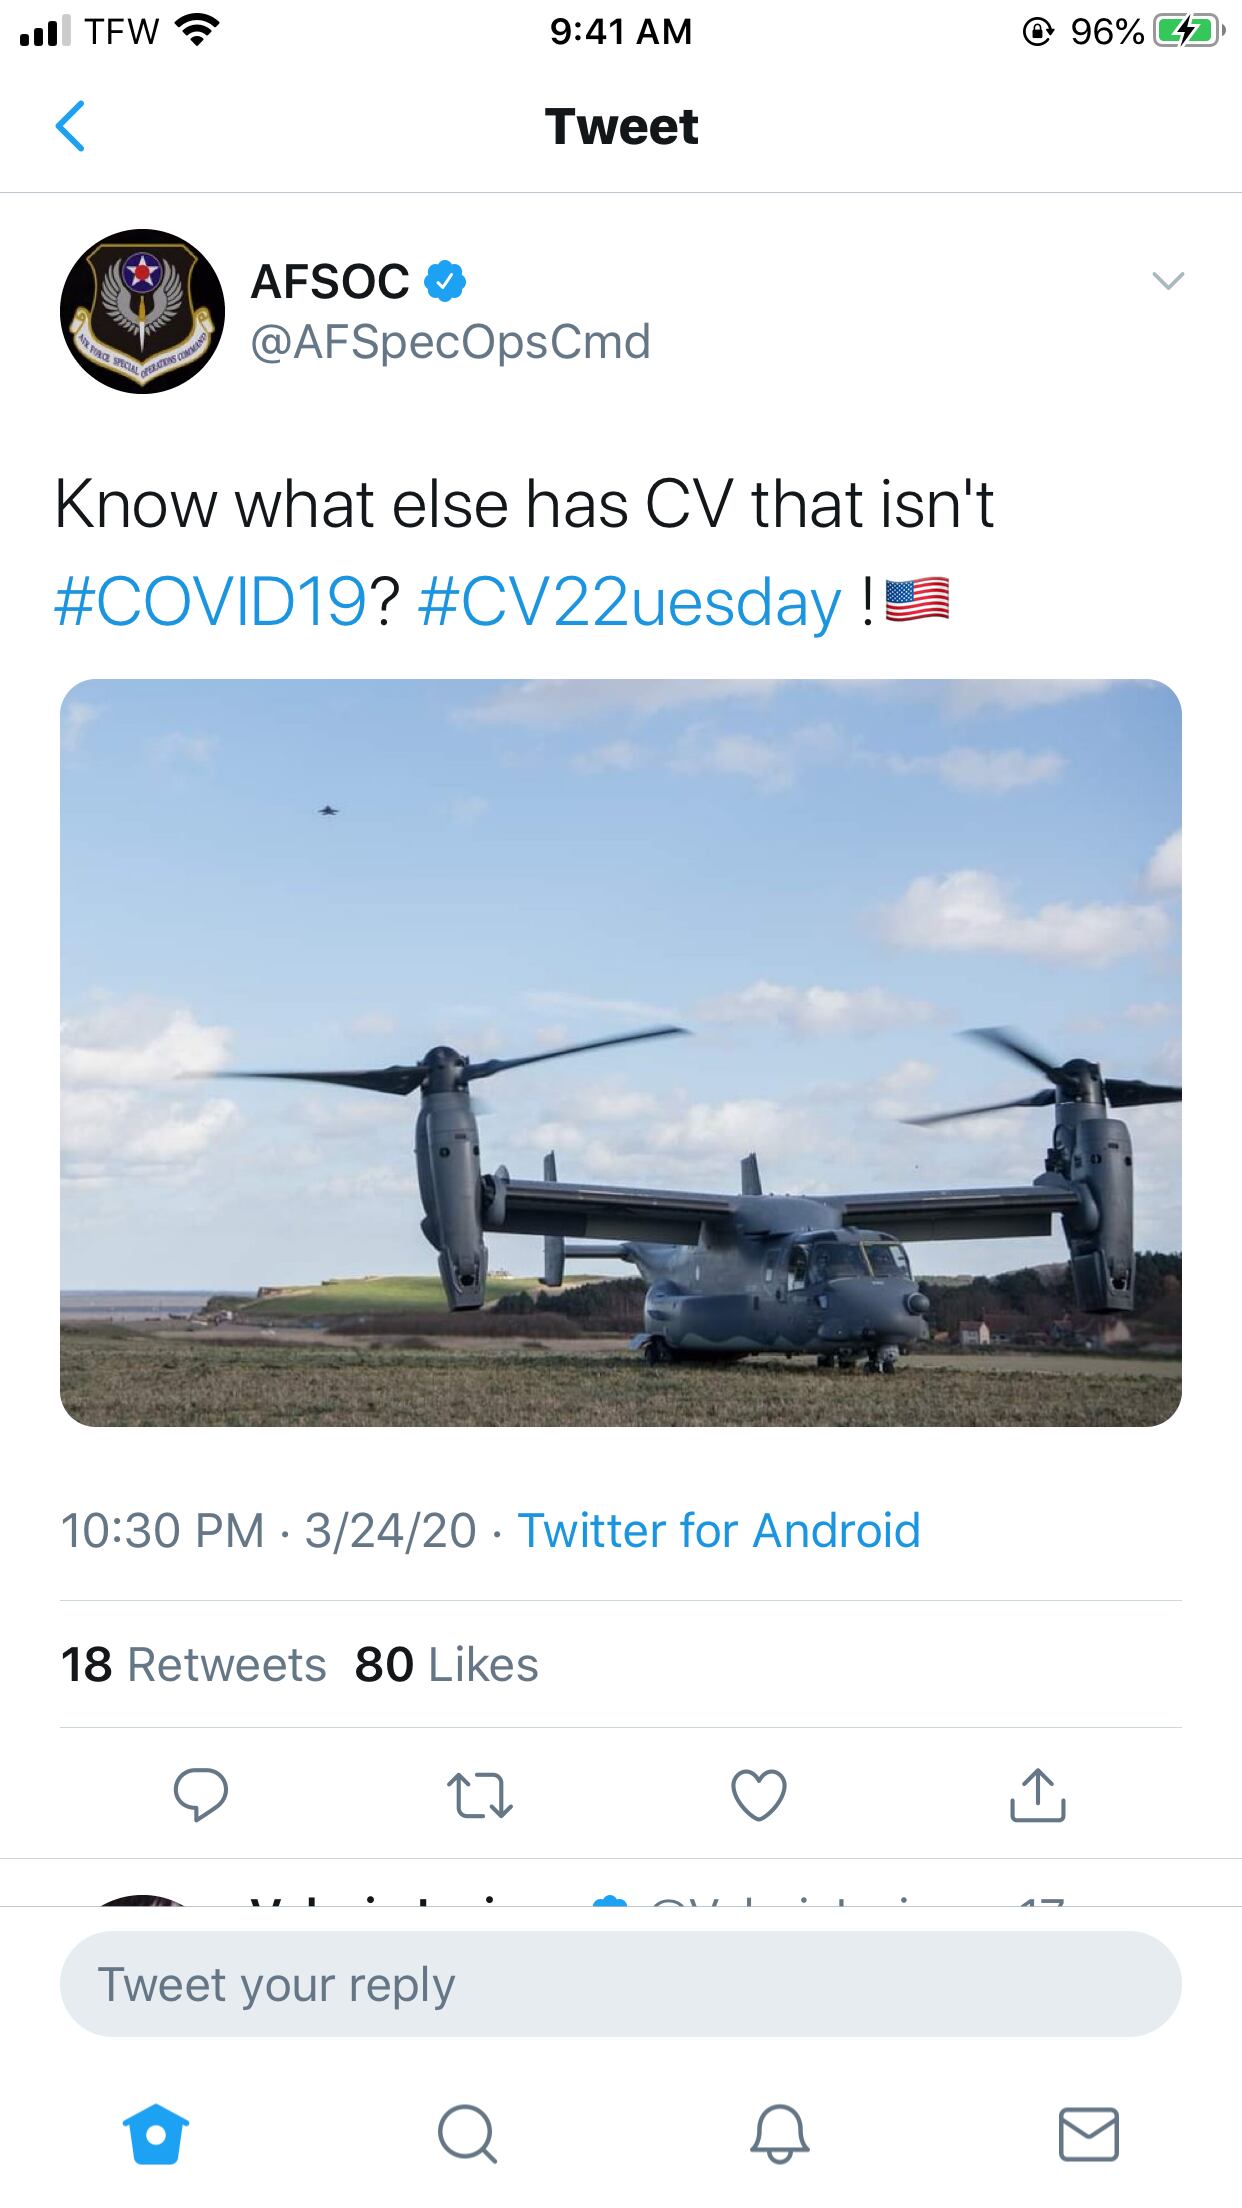
Task: Go back using the blue chevron
Action: [70, 126]
